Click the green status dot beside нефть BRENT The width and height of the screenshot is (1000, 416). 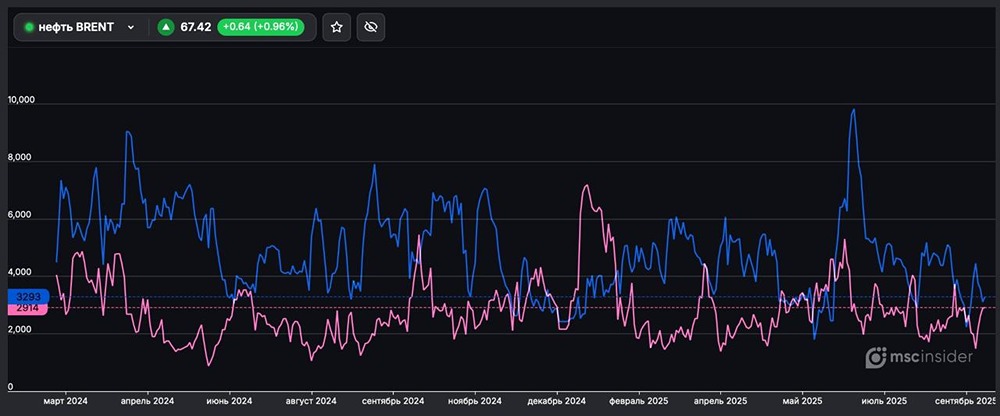tap(29, 28)
